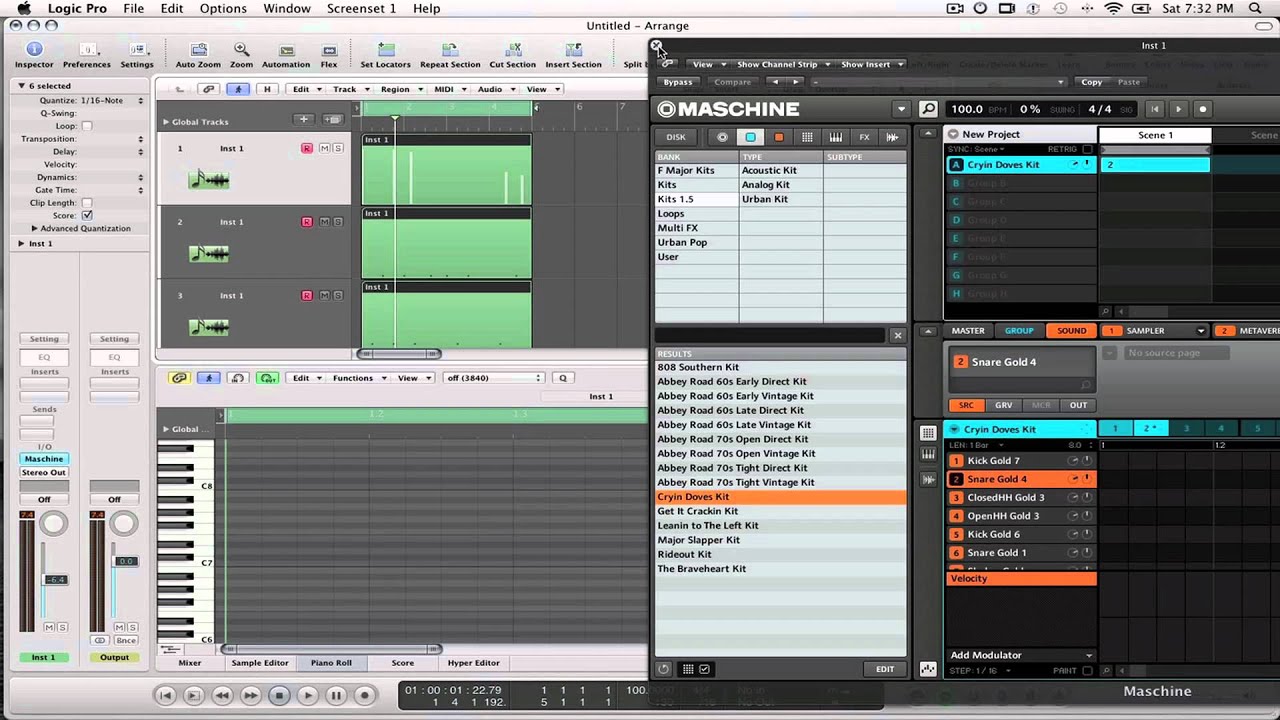Click the Duplicate Track button beside plus
The height and width of the screenshot is (720, 1280).
pyautogui.click(x=333, y=120)
